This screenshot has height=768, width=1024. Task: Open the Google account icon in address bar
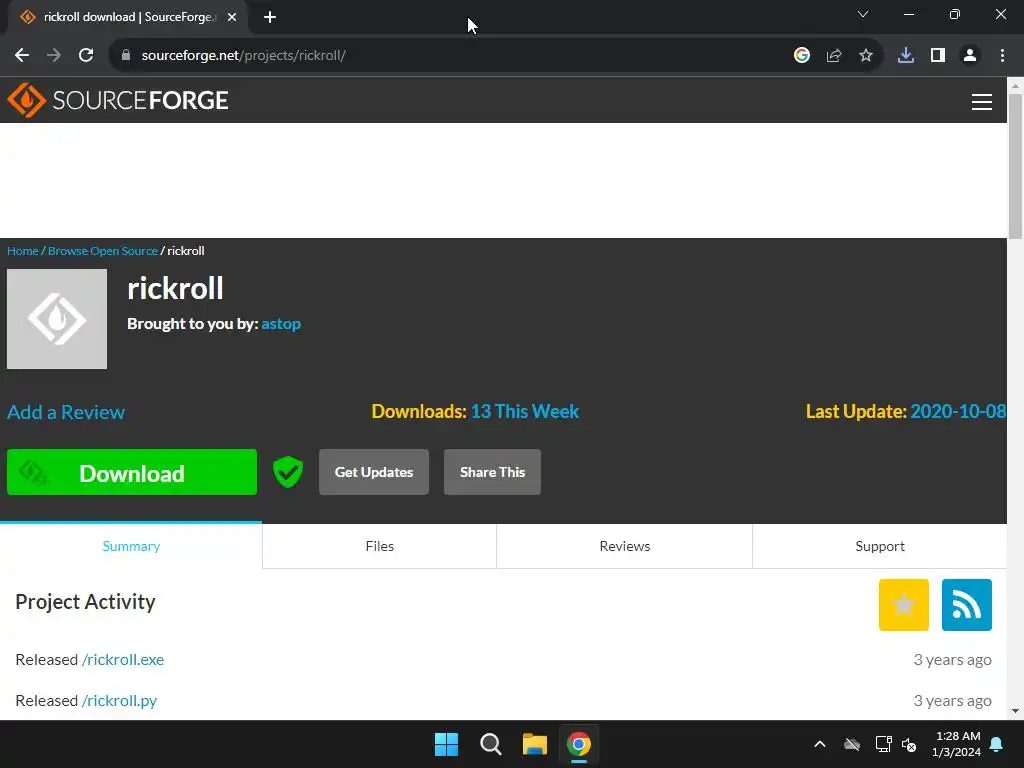802,55
